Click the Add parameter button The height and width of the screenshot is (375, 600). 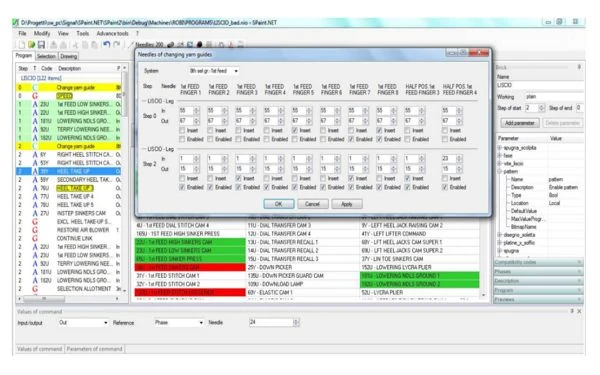pos(520,123)
